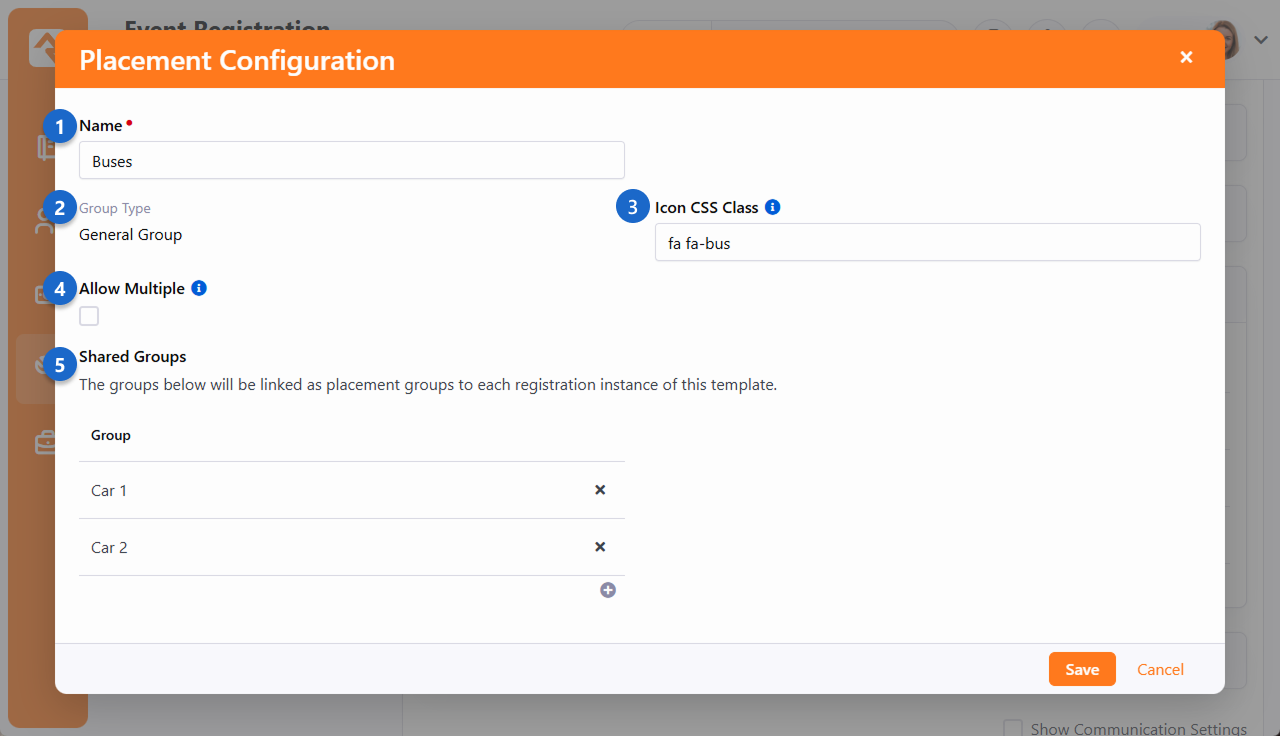1280x736 pixels.
Task: Click the info icon beside Icon CSS Class
Action: coord(772,208)
